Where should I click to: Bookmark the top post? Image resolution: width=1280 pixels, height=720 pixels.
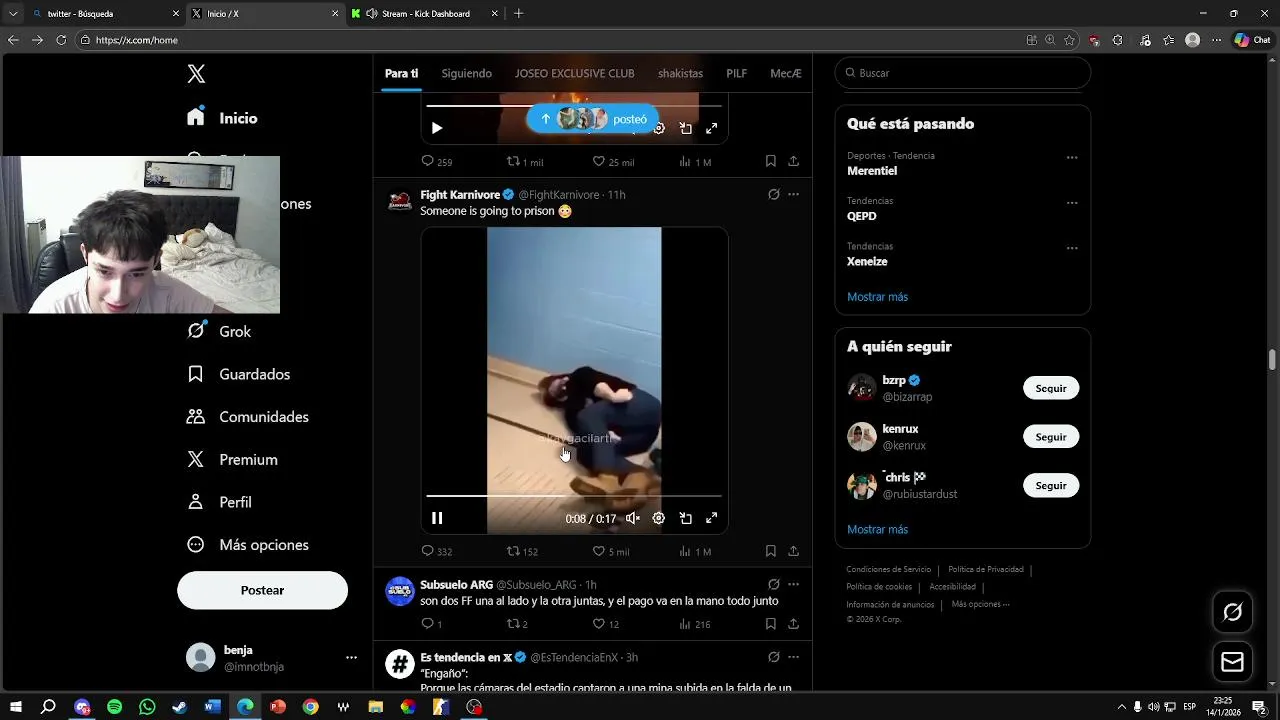pos(770,161)
